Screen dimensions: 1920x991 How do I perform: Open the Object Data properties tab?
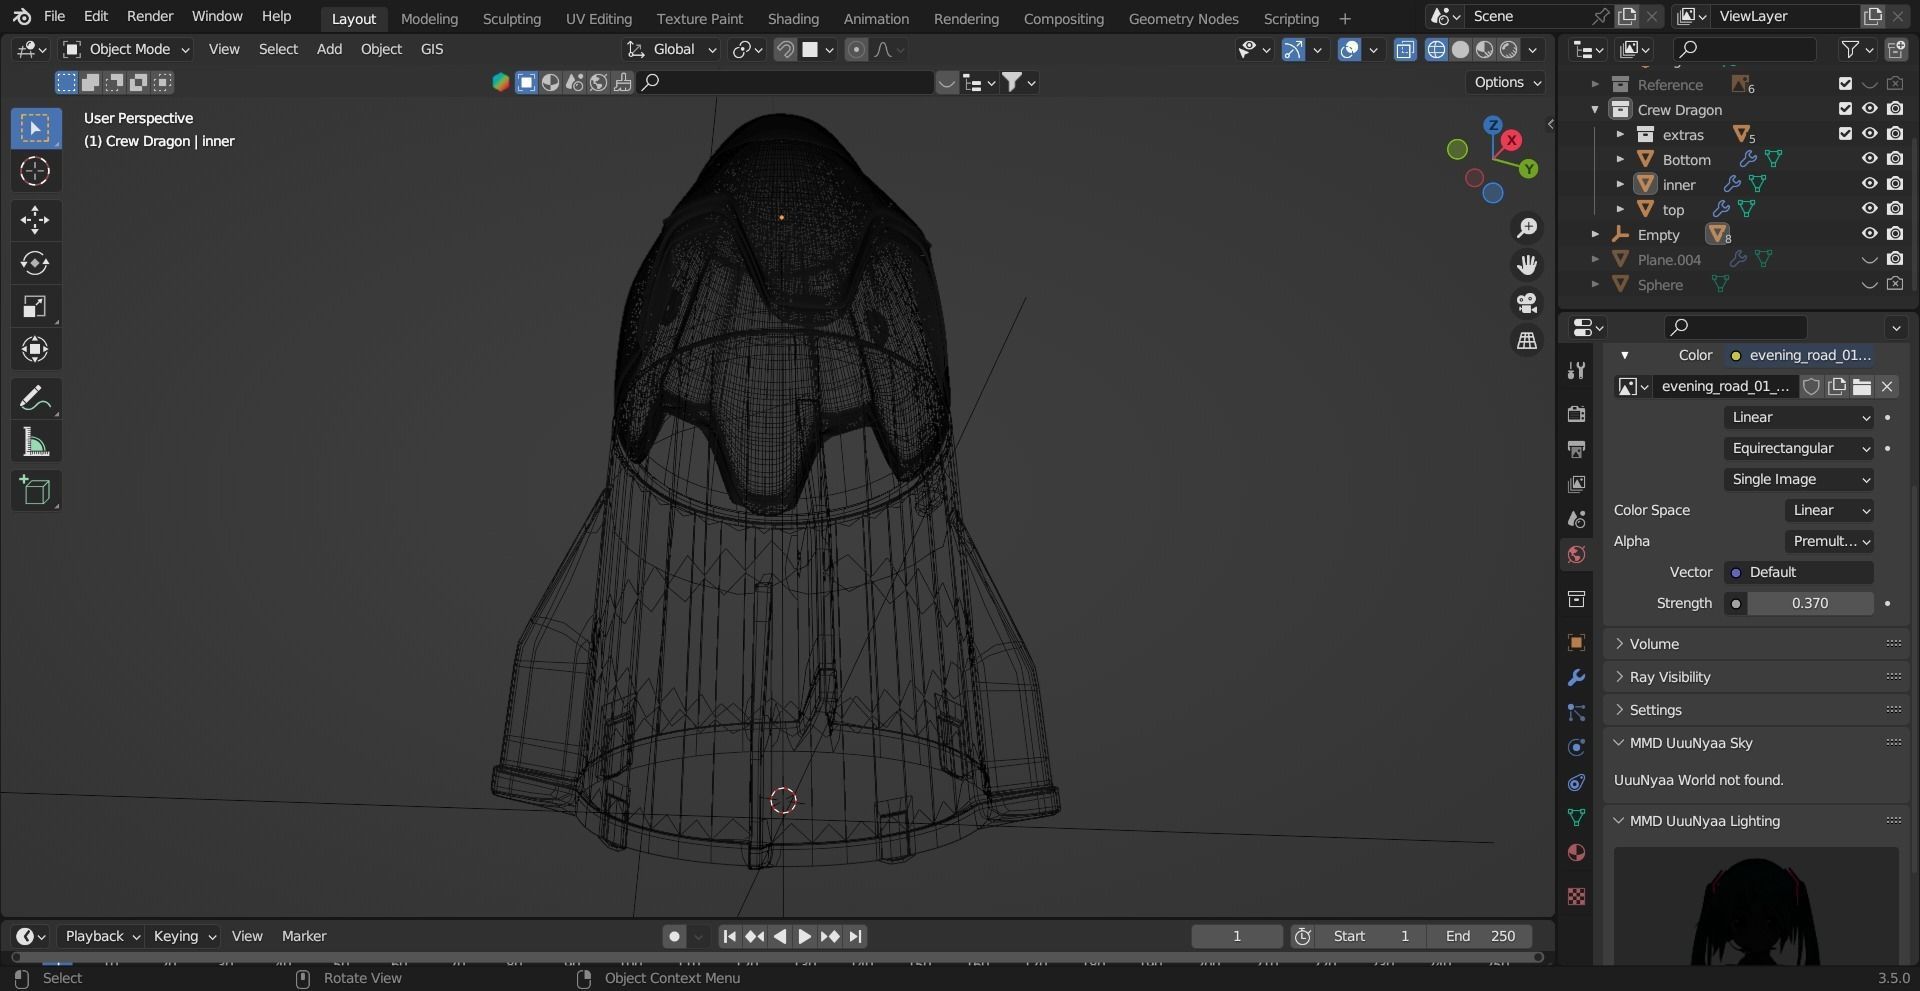coord(1577,817)
